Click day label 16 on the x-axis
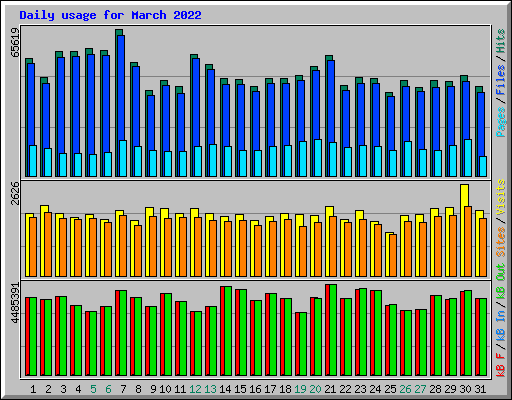This screenshot has width=512, height=400. point(255,389)
